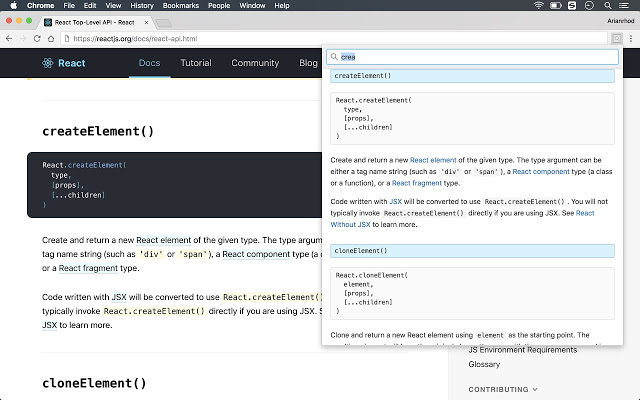Open 'JSX' link in main article paragraph
This screenshot has height=400, width=640.
click(x=119, y=297)
